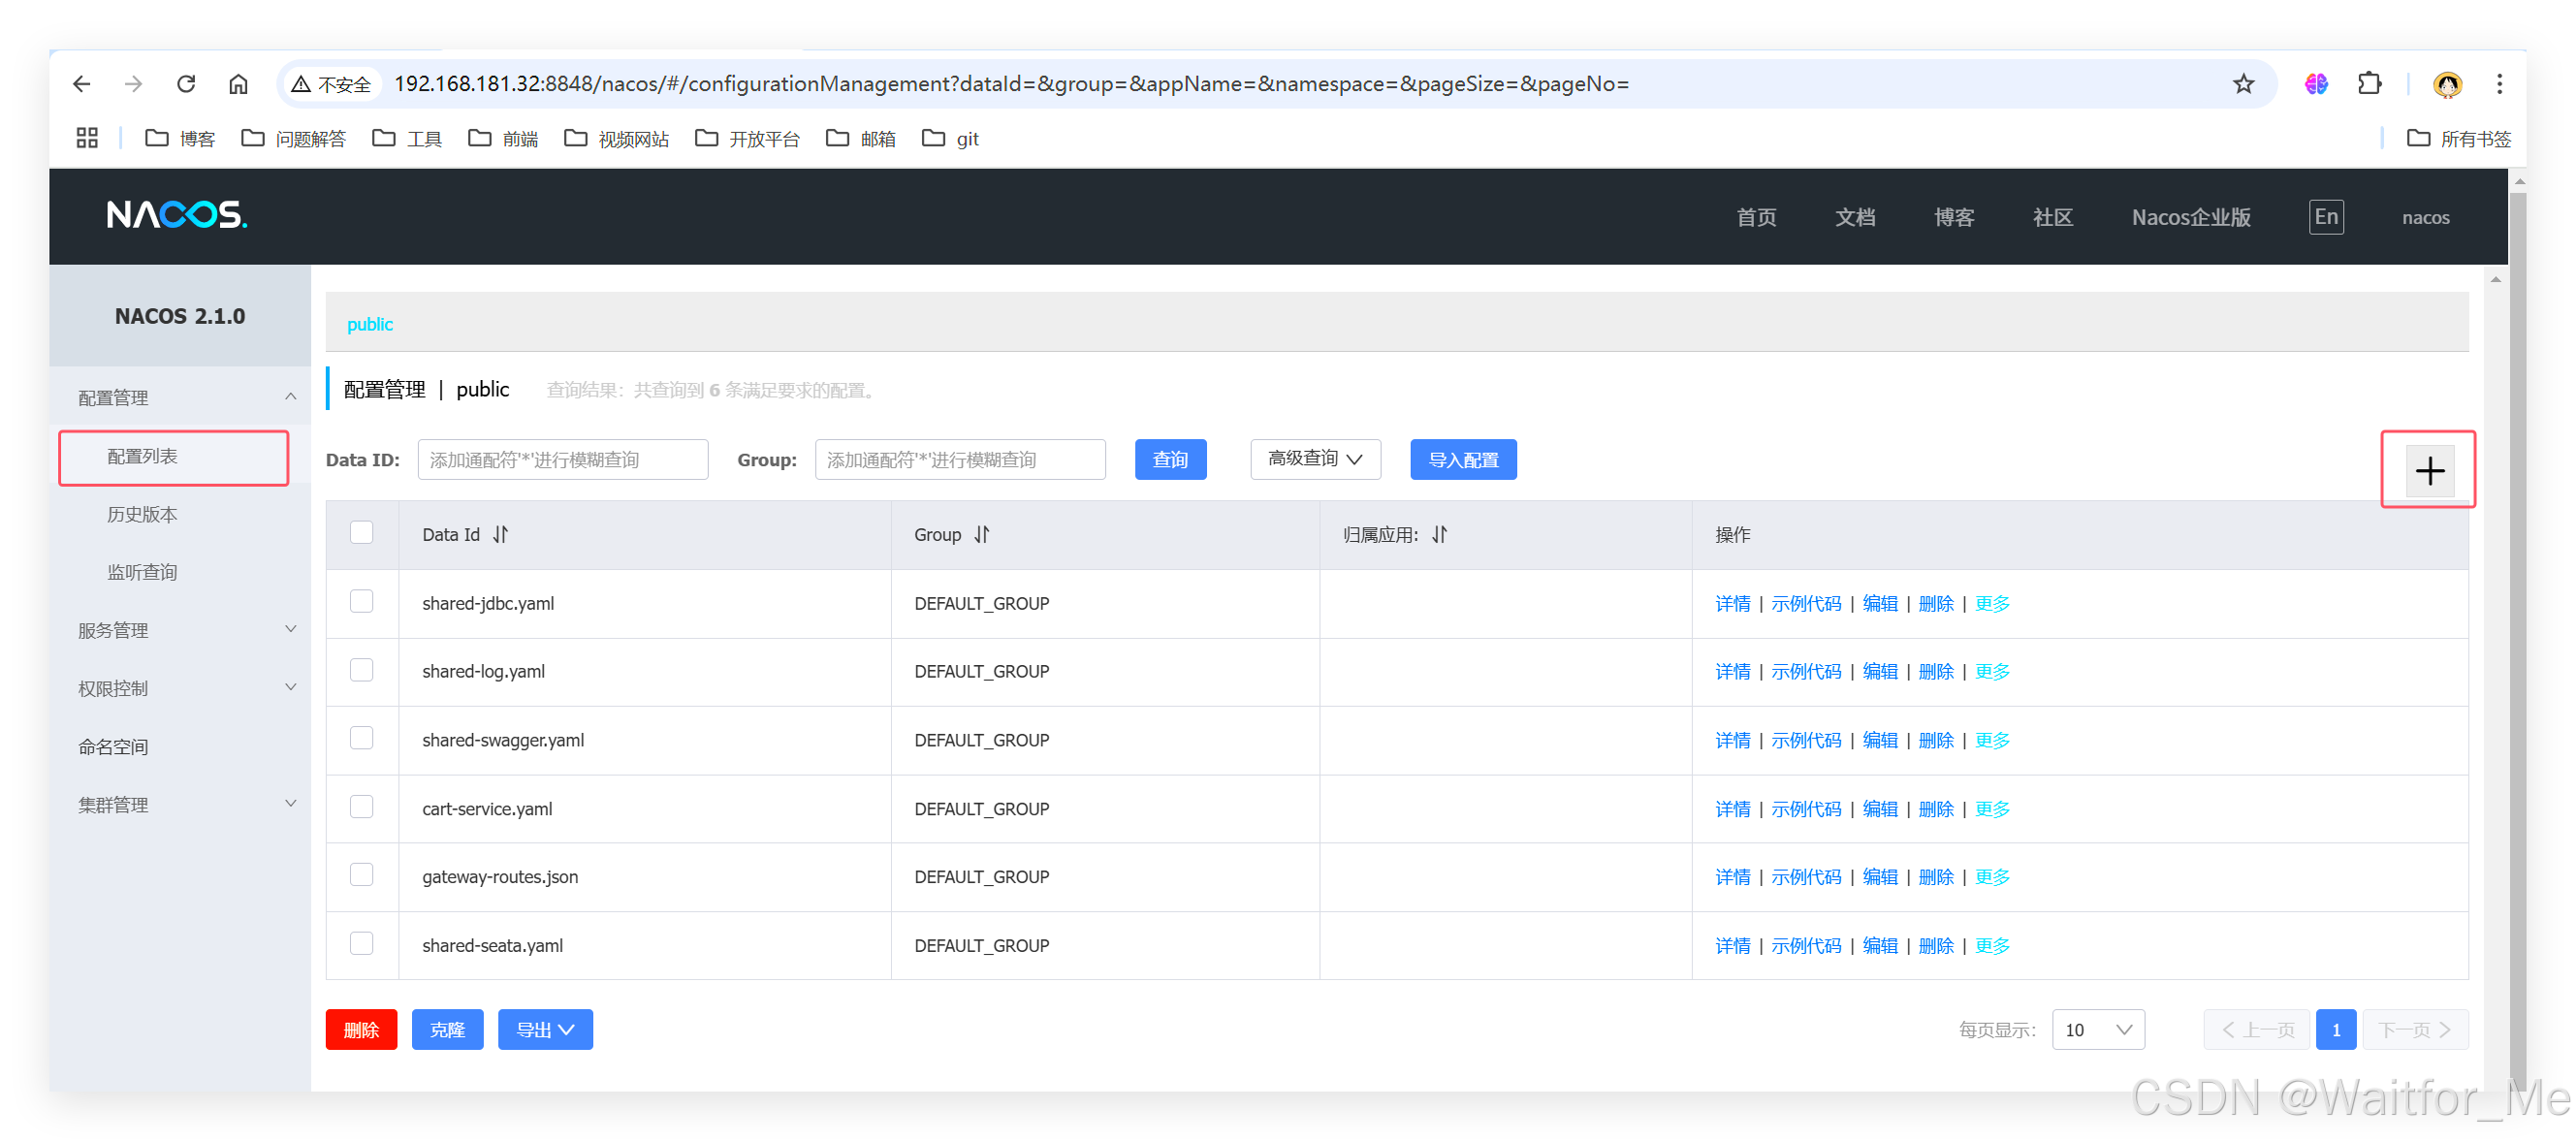
Task: Switch language with En button
Action: [x=2326, y=217]
